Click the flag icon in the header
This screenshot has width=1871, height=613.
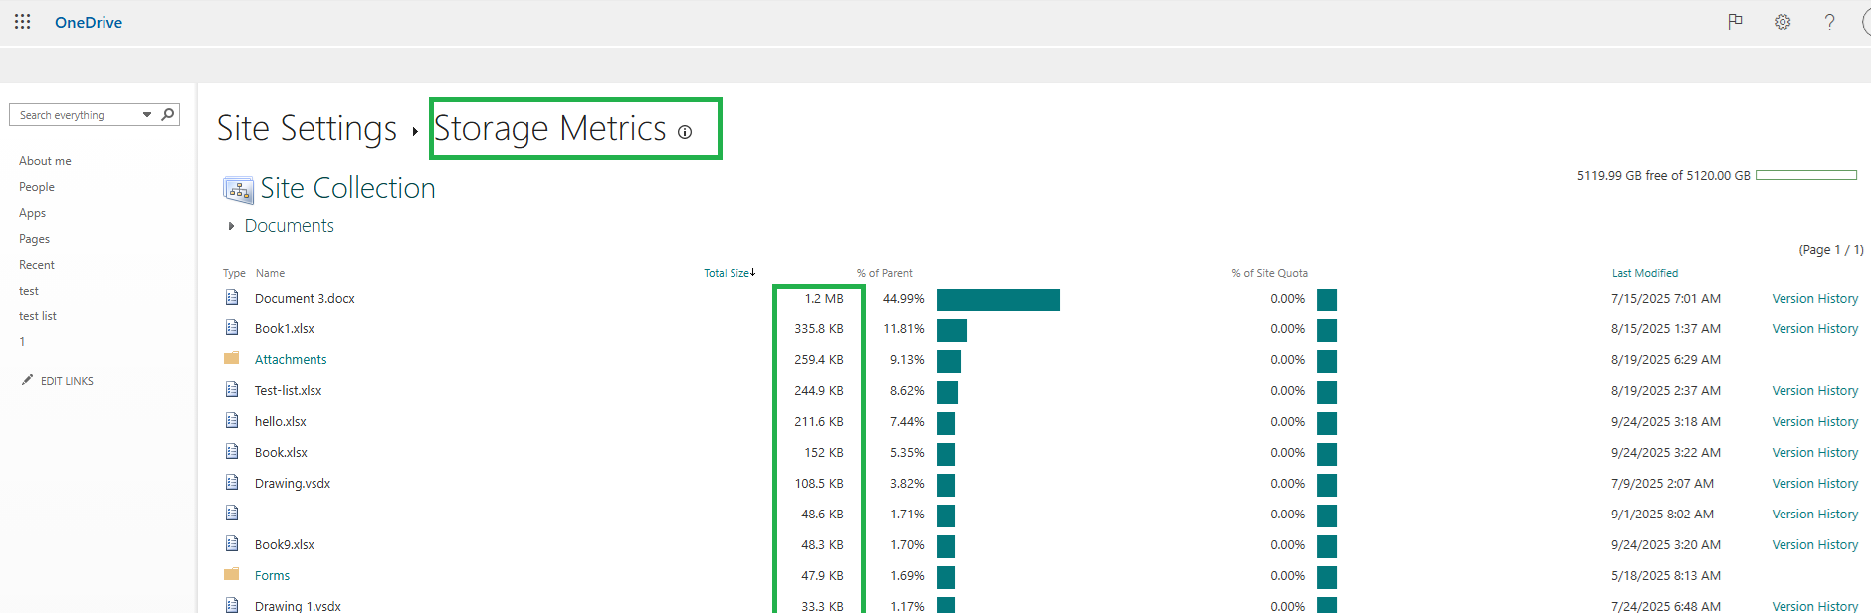[1735, 22]
